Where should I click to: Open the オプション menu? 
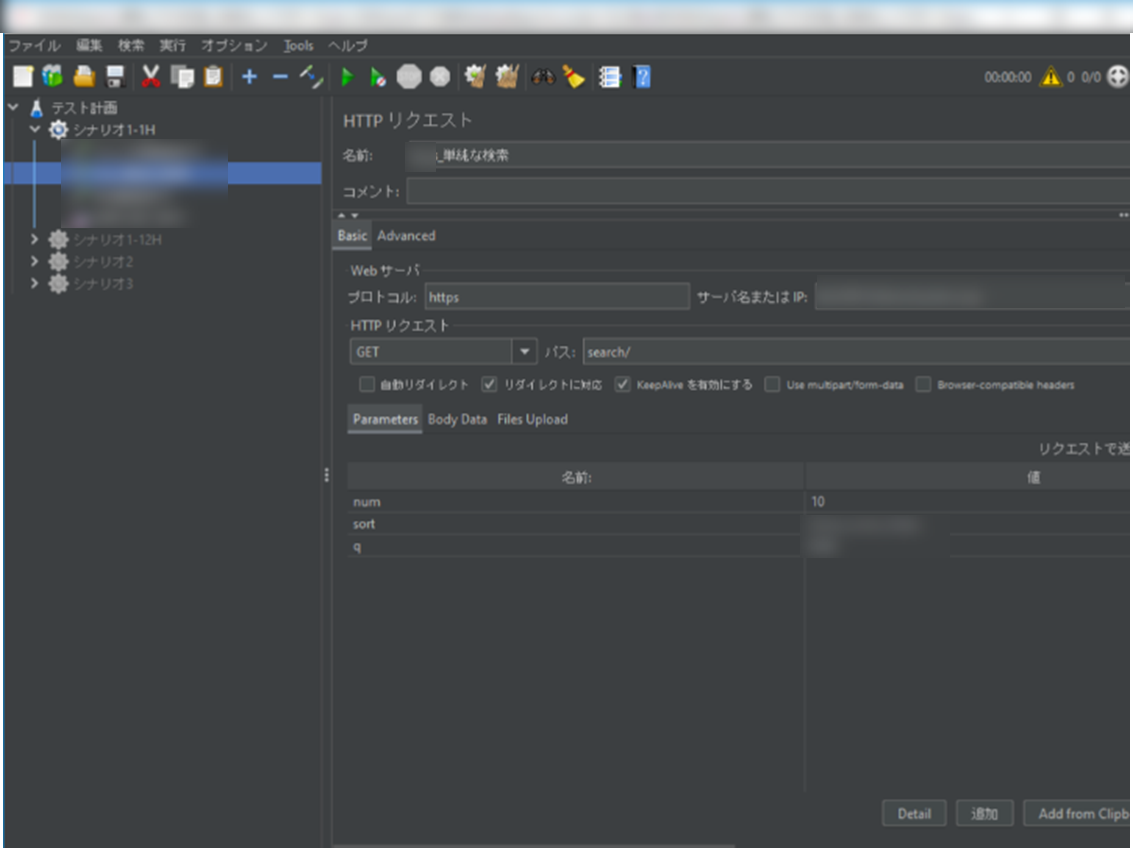[234, 46]
